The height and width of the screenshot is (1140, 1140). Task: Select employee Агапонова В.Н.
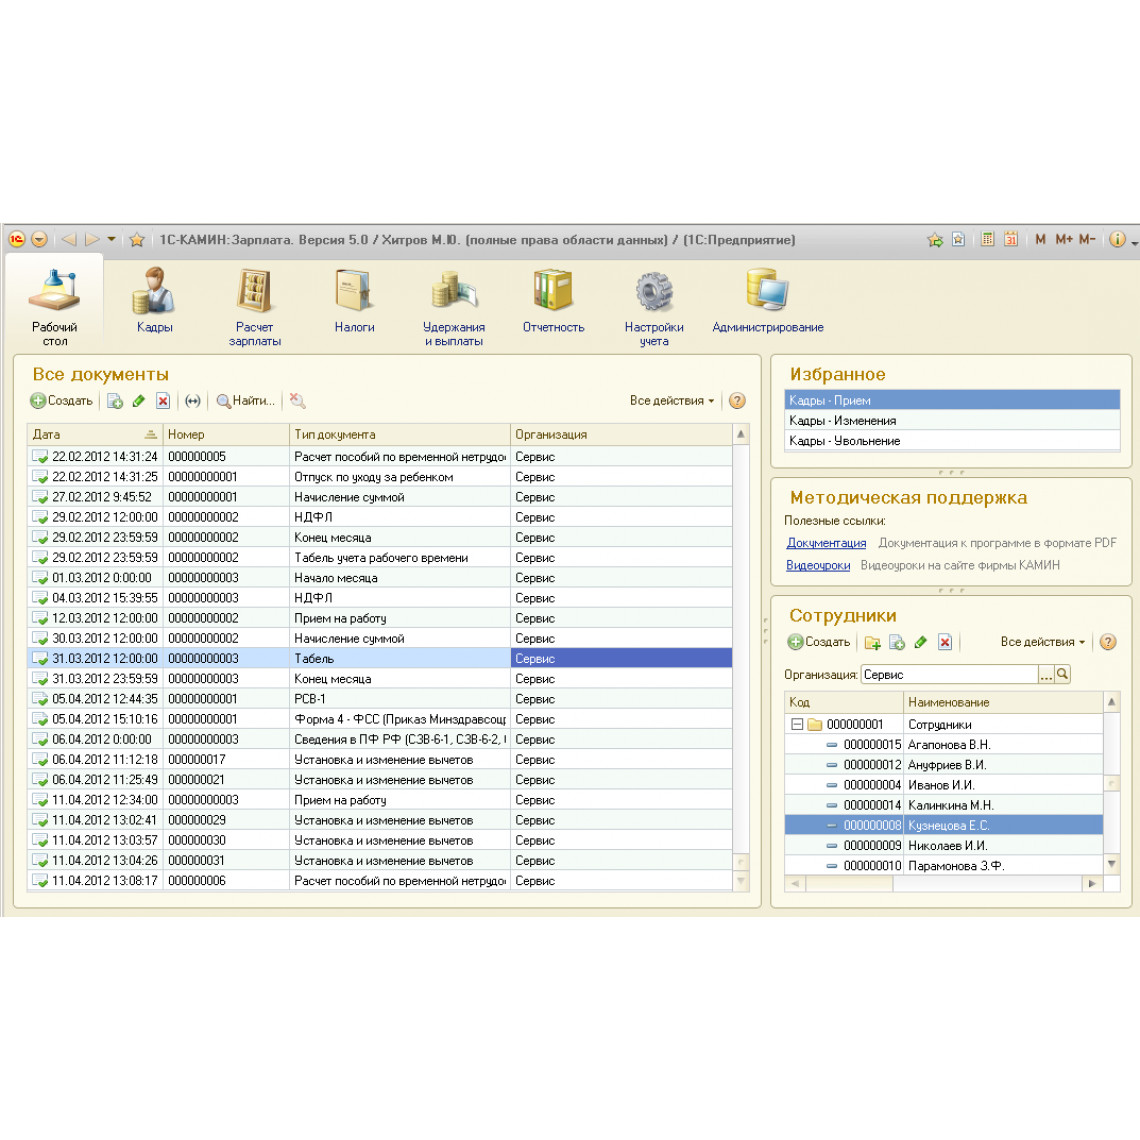coord(944,744)
